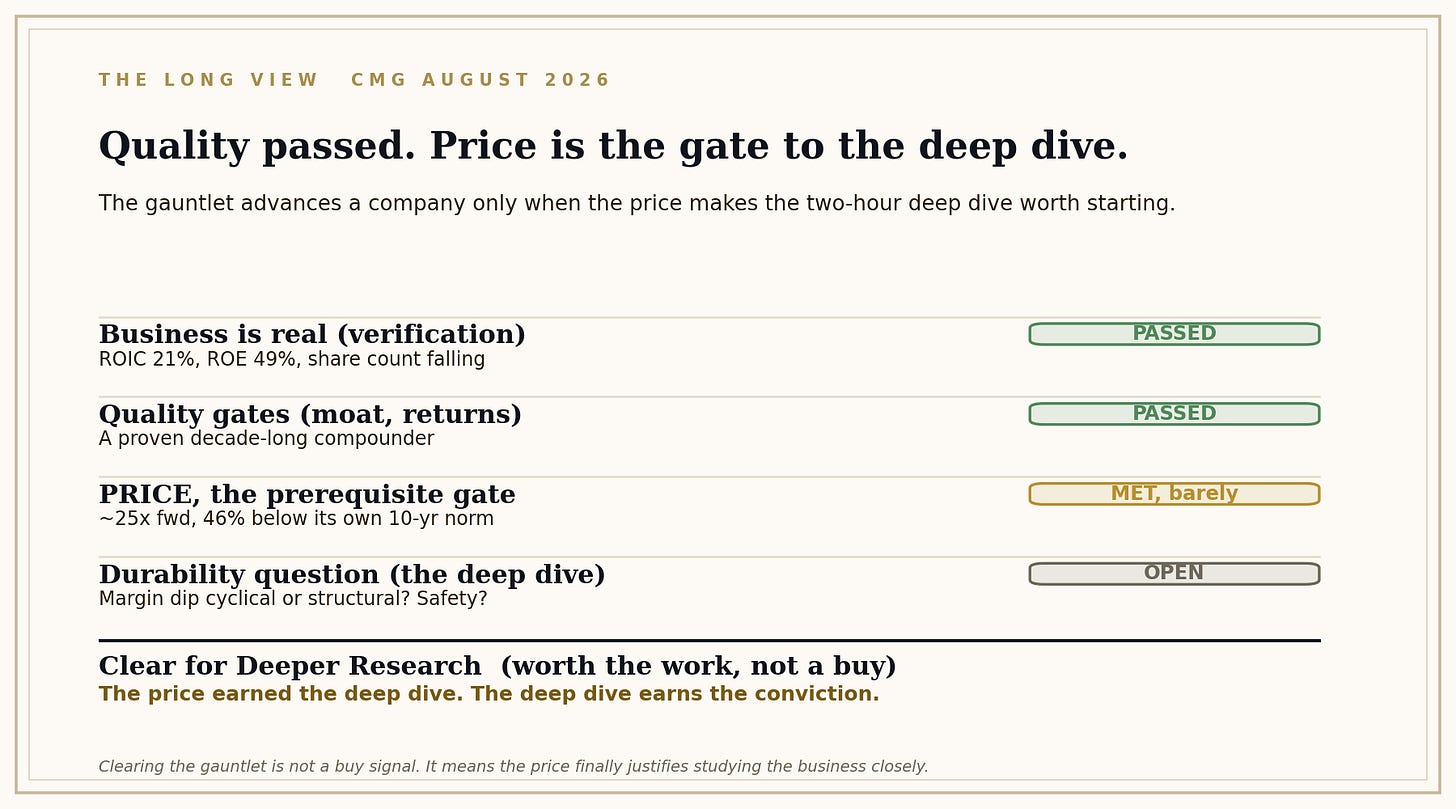Click ROIC 21%, ROE 49% detail line
Image resolution: width=1456 pixels, height=809 pixels.
click(x=292, y=360)
